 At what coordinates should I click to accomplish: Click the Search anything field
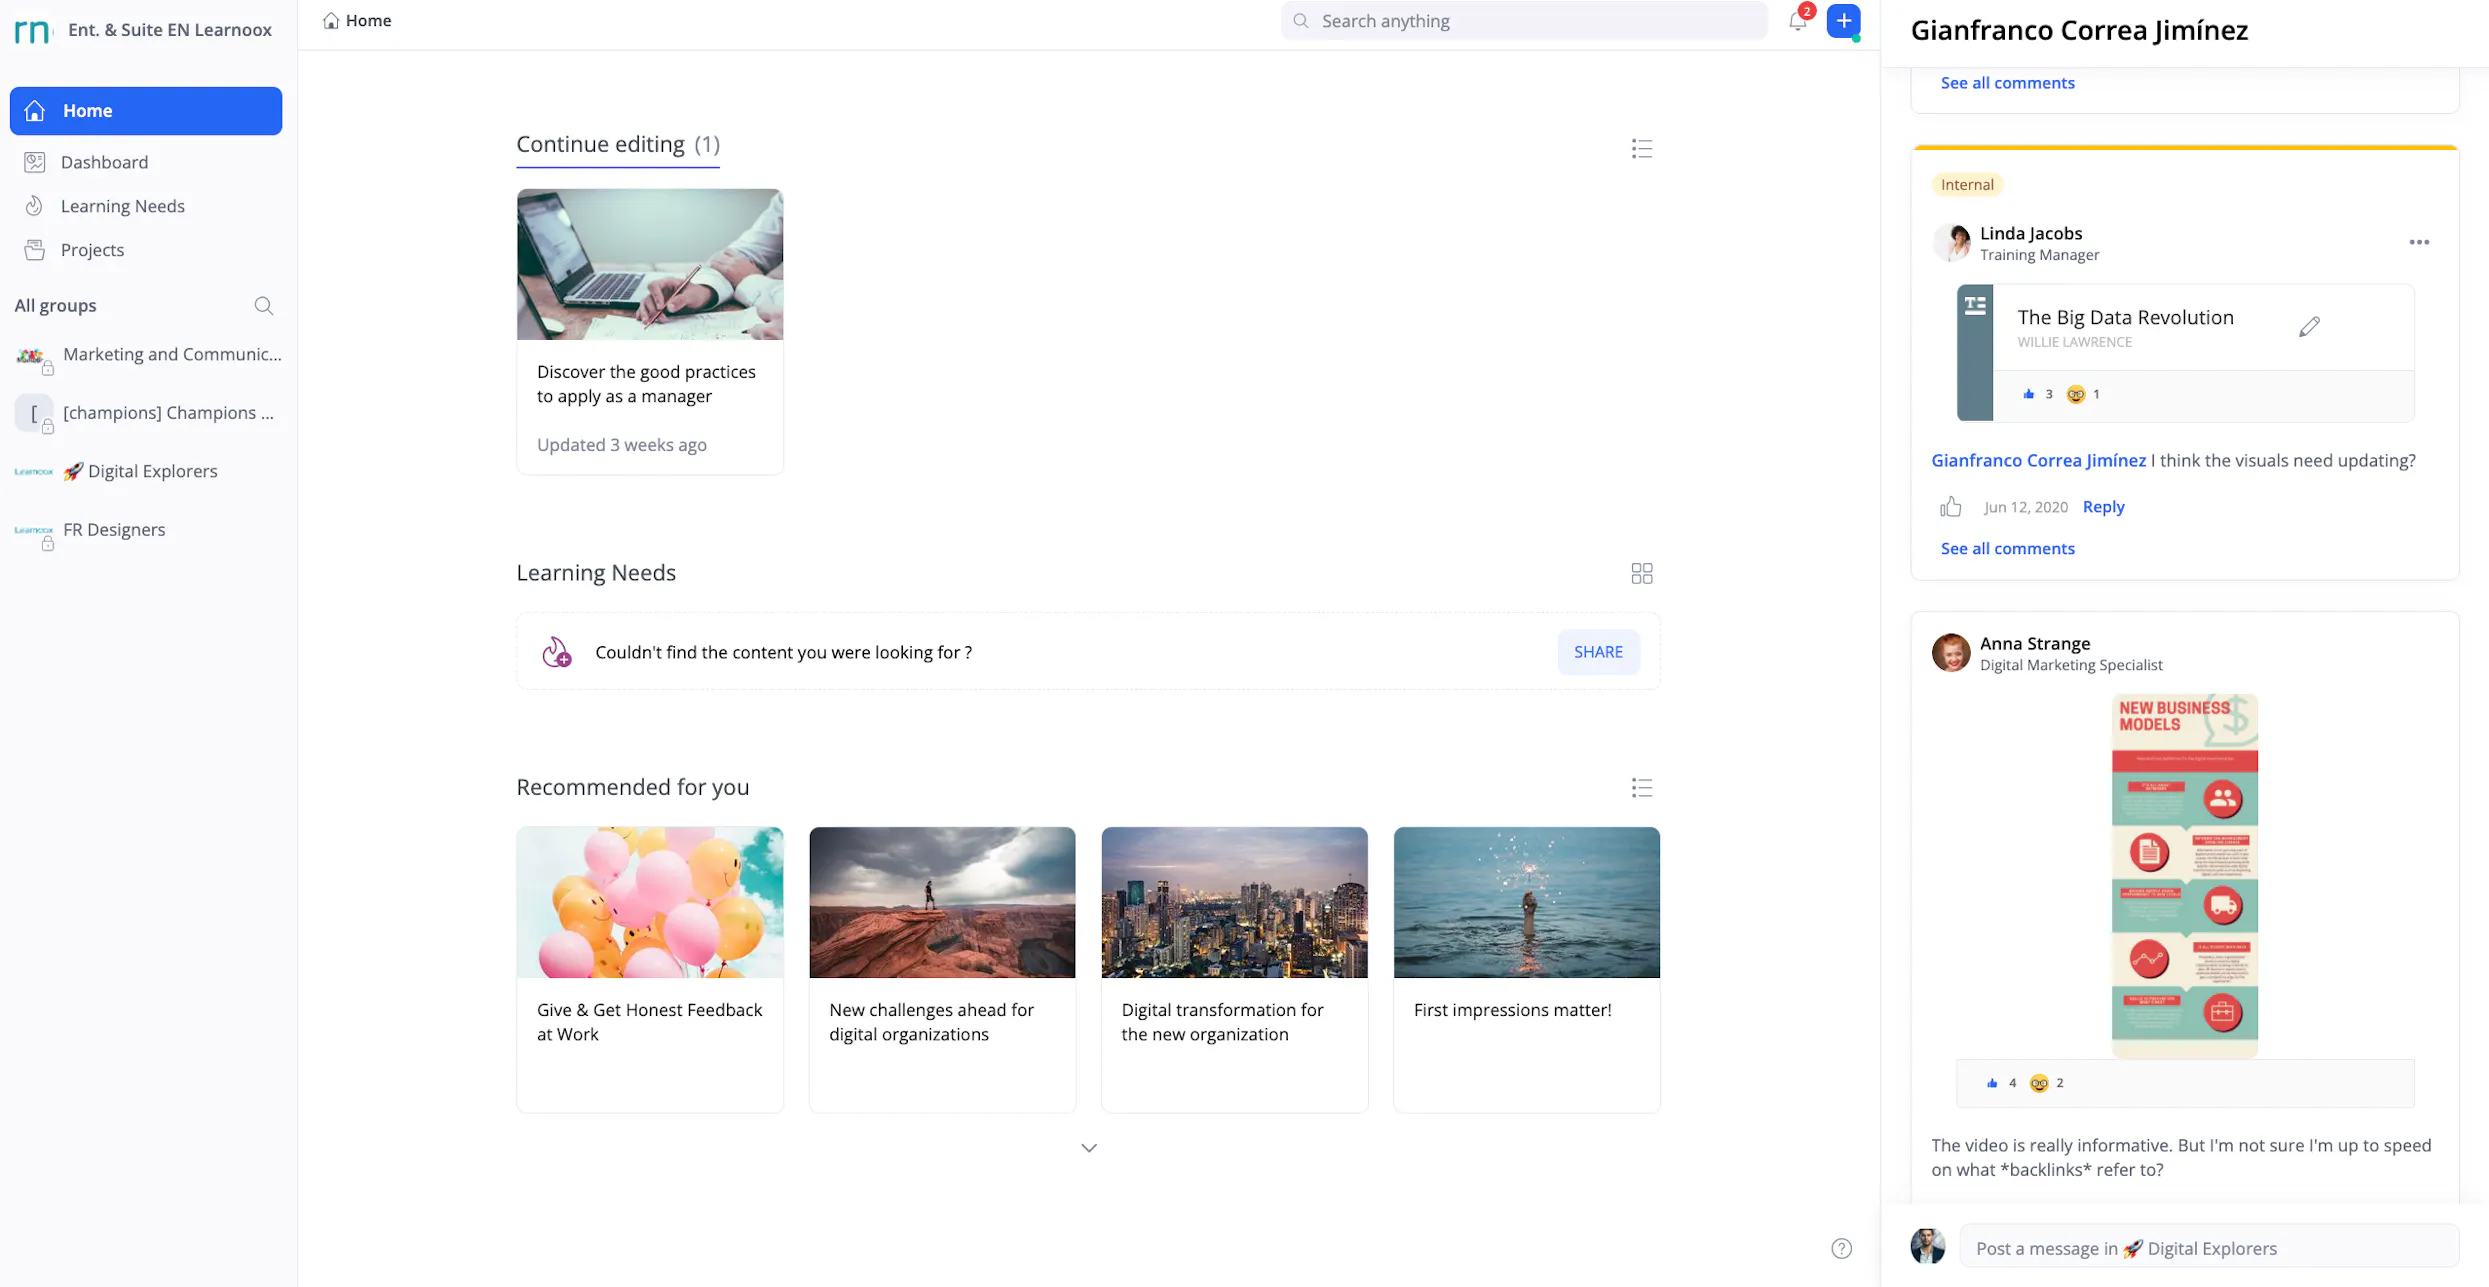pos(1523,21)
